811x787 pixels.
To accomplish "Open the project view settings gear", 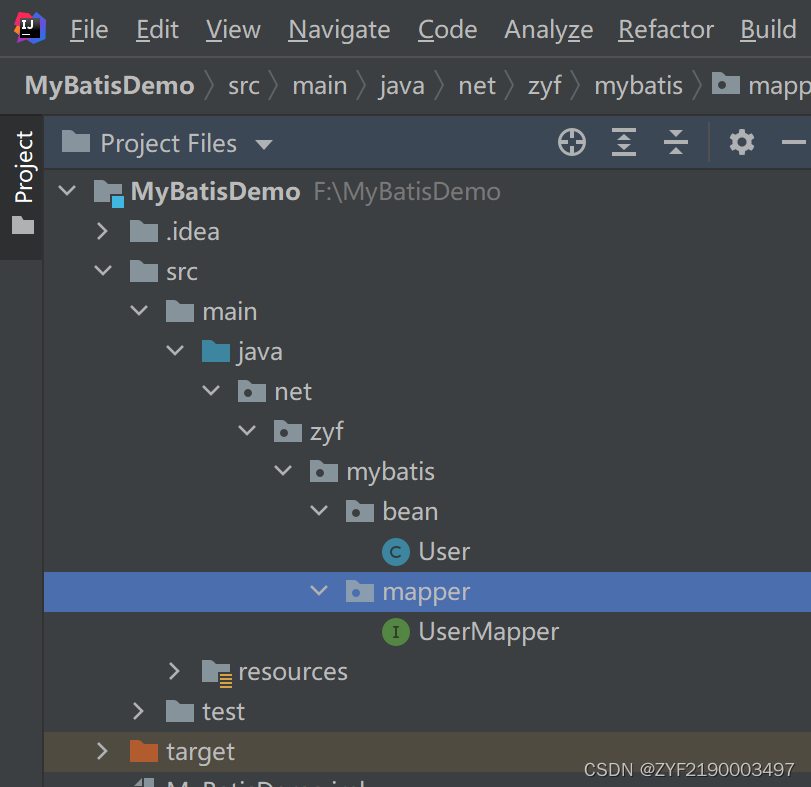I will [x=742, y=142].
